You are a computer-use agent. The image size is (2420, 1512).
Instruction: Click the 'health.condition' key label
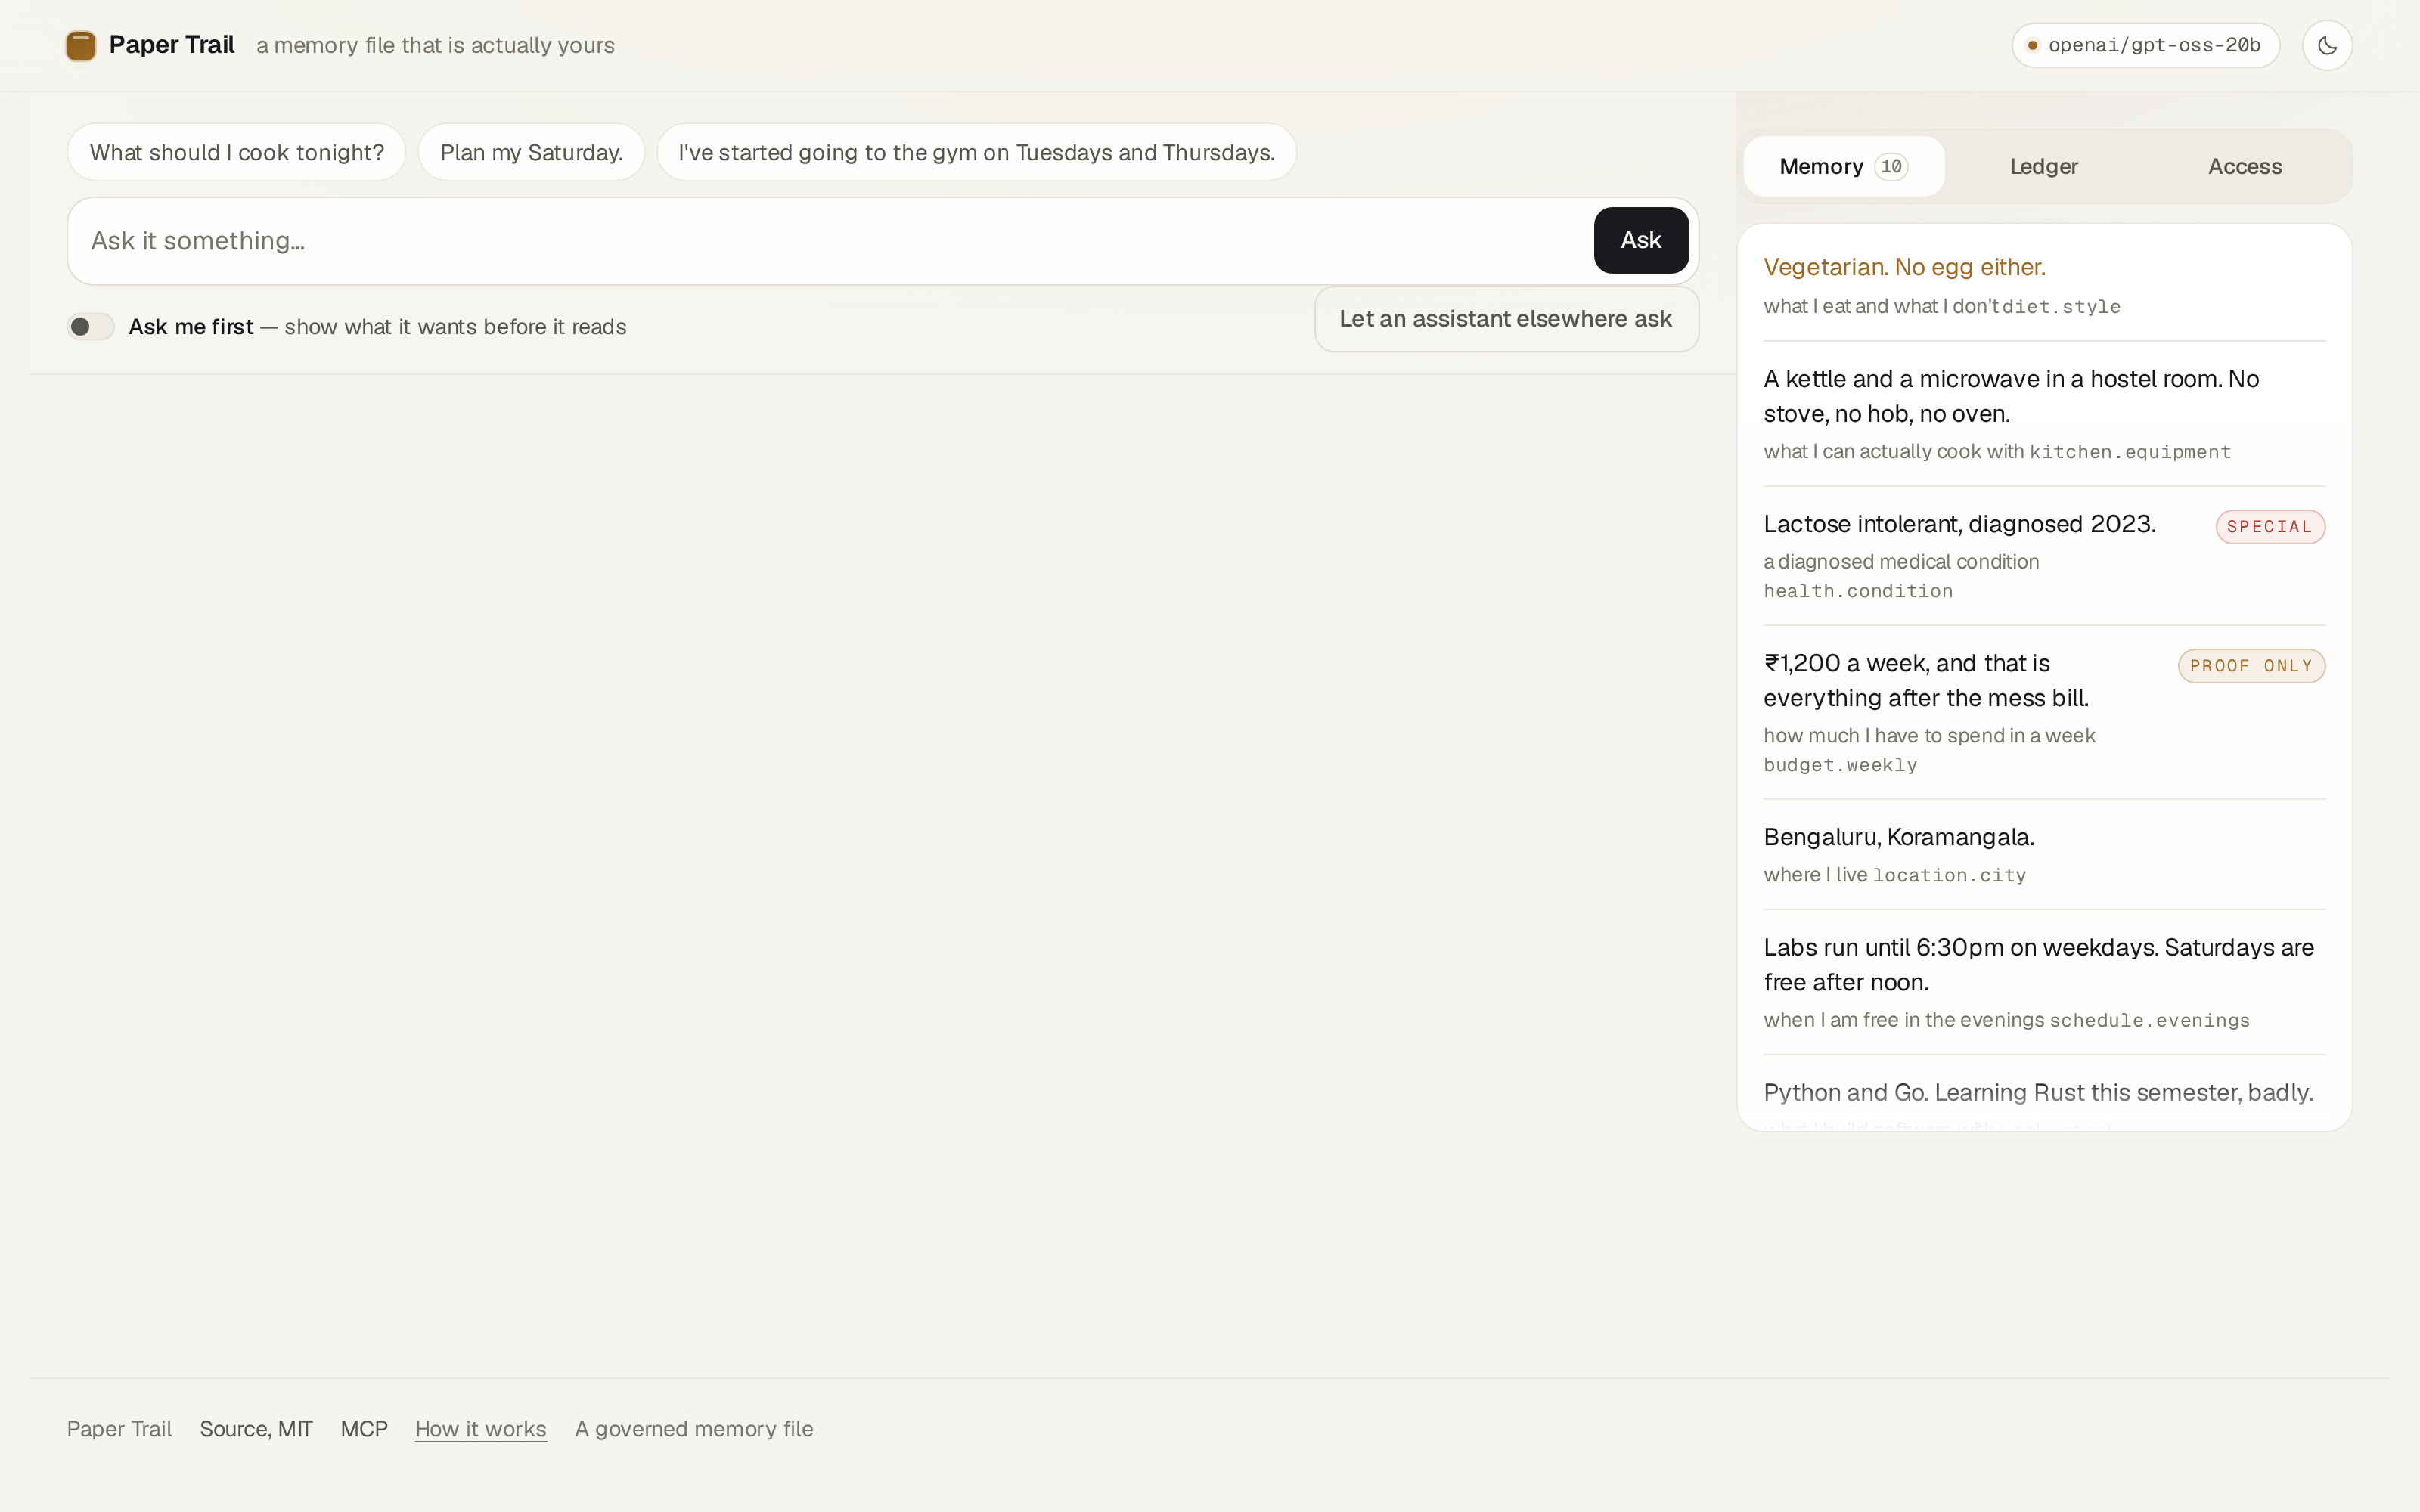[x=1858, y=591]
